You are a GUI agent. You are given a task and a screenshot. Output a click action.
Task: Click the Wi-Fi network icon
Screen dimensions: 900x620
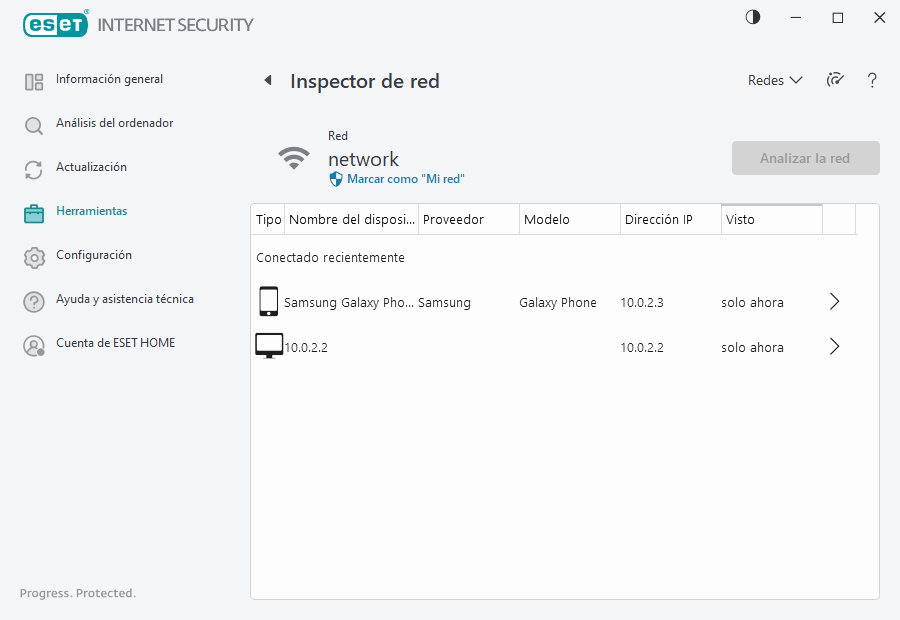tap(293, 158)
